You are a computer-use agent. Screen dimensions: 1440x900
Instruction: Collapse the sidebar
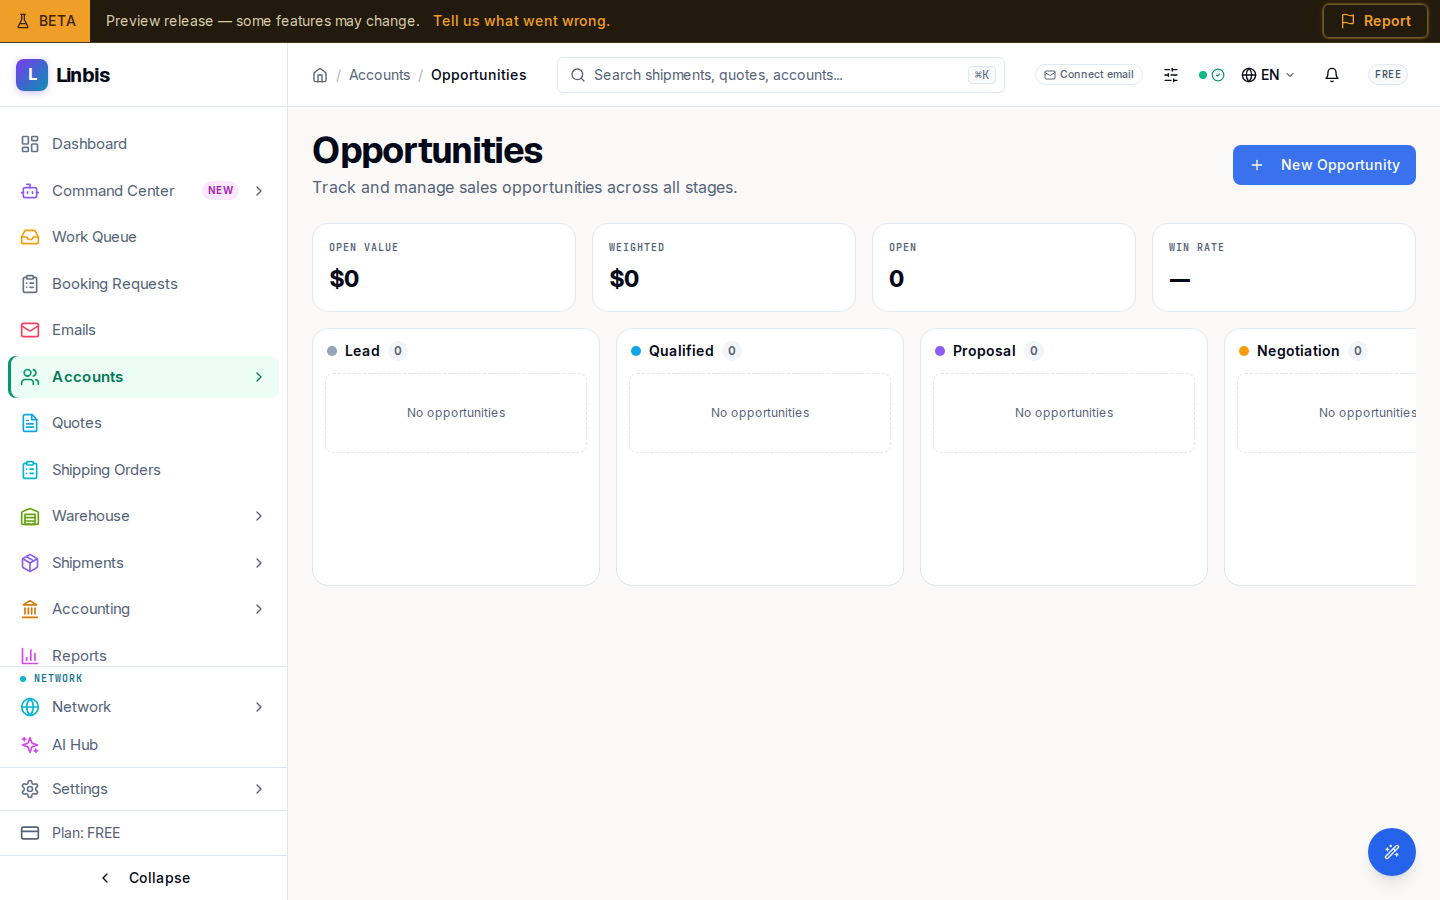144,878
